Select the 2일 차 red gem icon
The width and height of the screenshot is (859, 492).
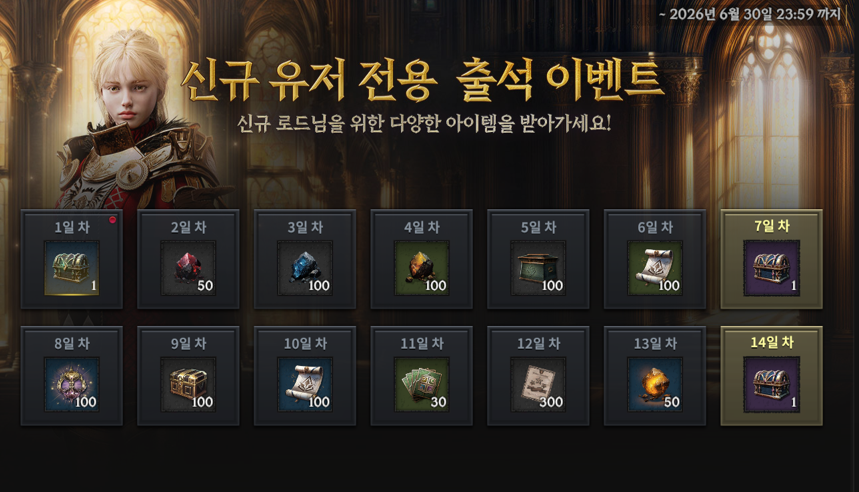click(188, 268)
